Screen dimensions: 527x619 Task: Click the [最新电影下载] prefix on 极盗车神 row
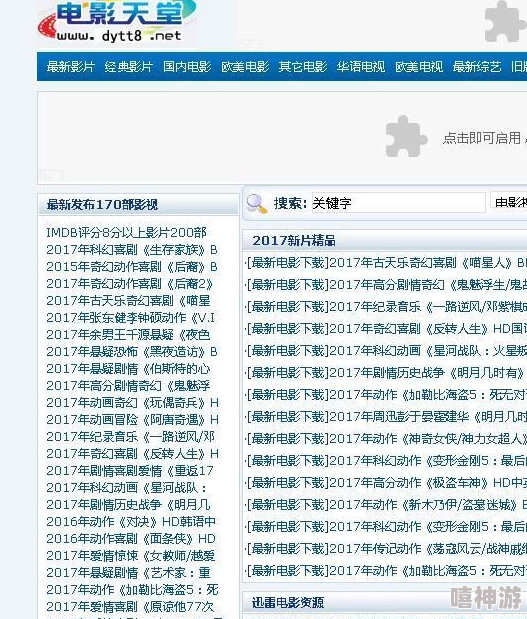pyautogui.click(x=287, y=483)
